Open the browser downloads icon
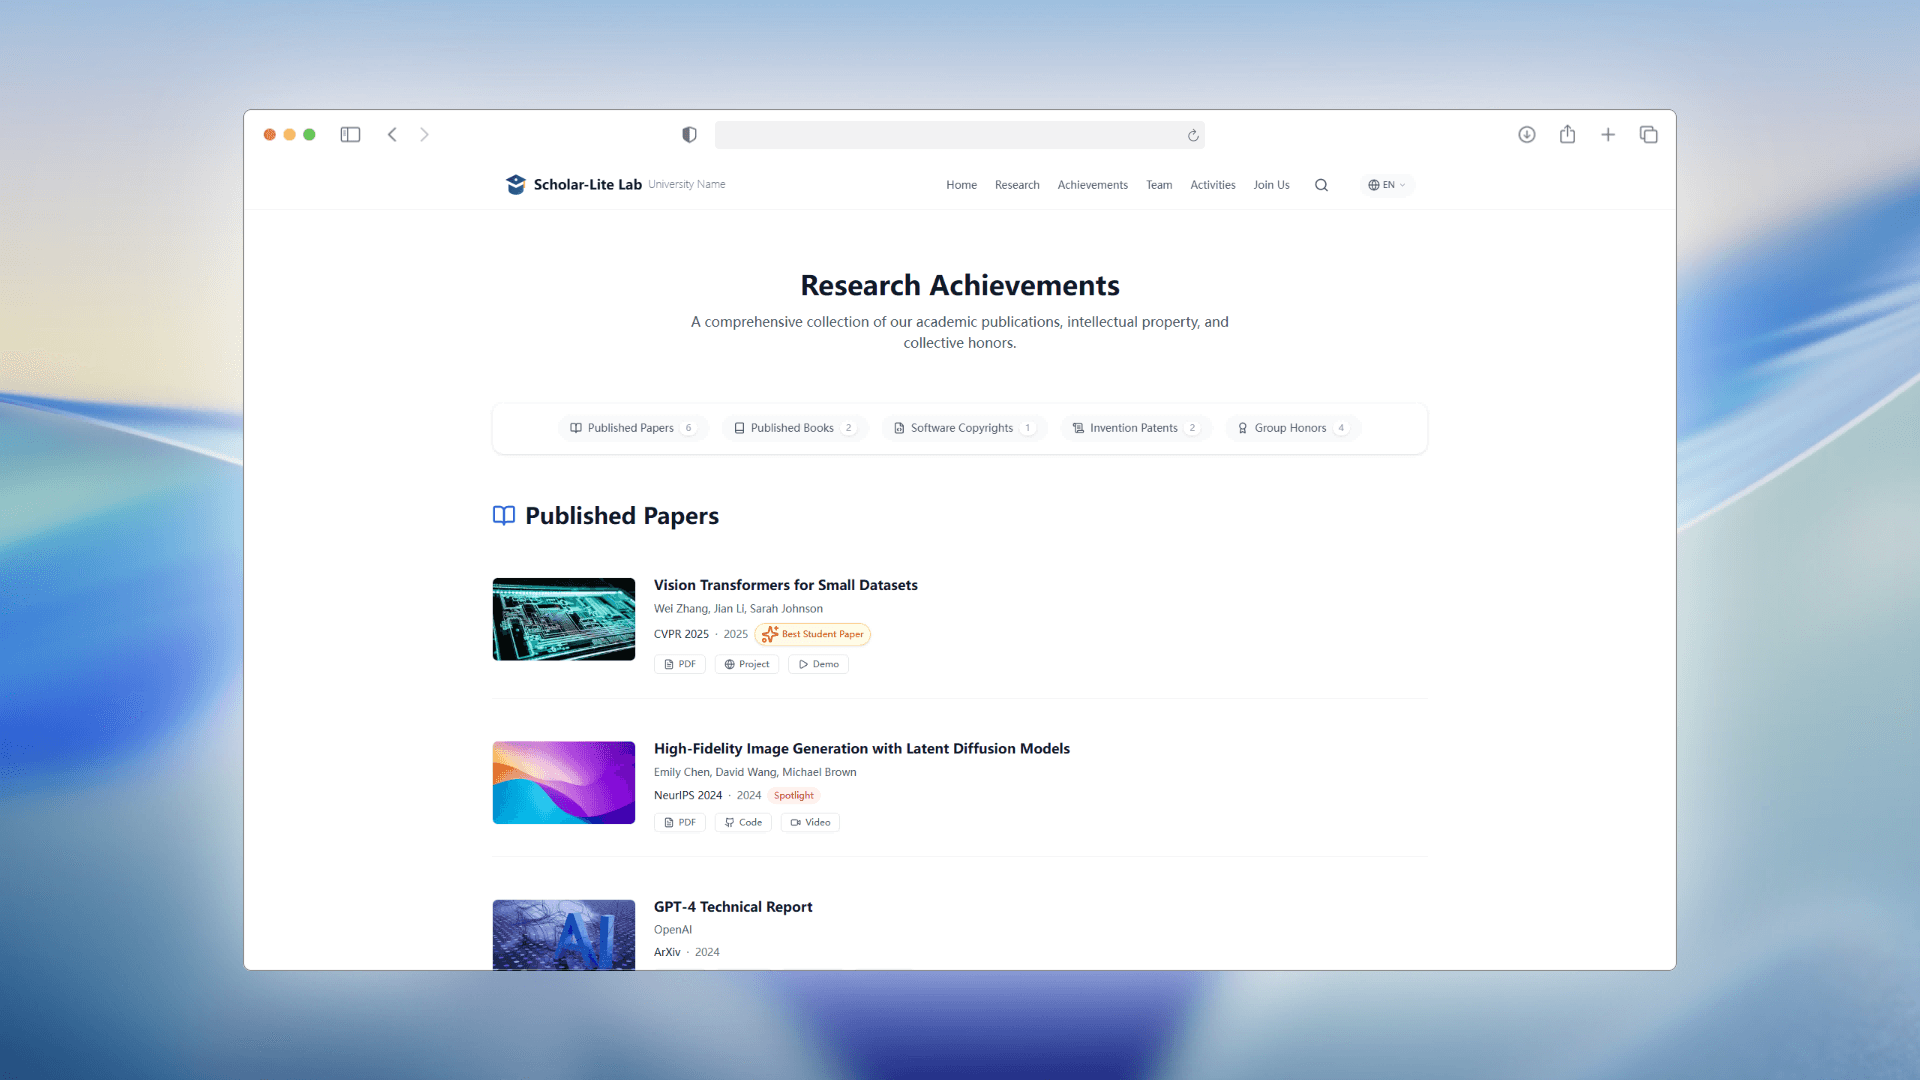Image resolution: width=1920 pixels, height=1080 pixels. point(1526,134)
